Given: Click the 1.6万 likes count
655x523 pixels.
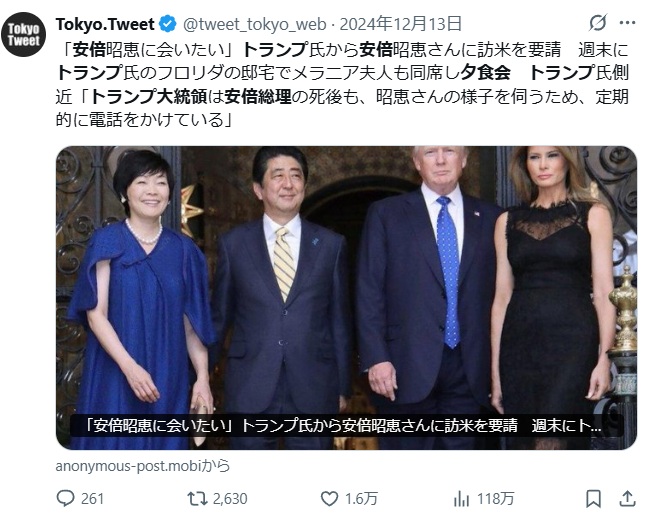Looking at the screenshot, I should point(361,498).
